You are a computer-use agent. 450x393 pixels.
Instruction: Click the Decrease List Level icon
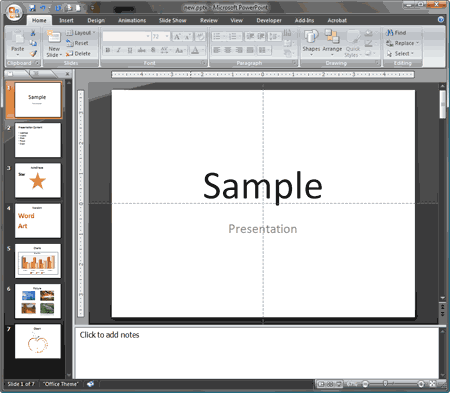[250, 36]
